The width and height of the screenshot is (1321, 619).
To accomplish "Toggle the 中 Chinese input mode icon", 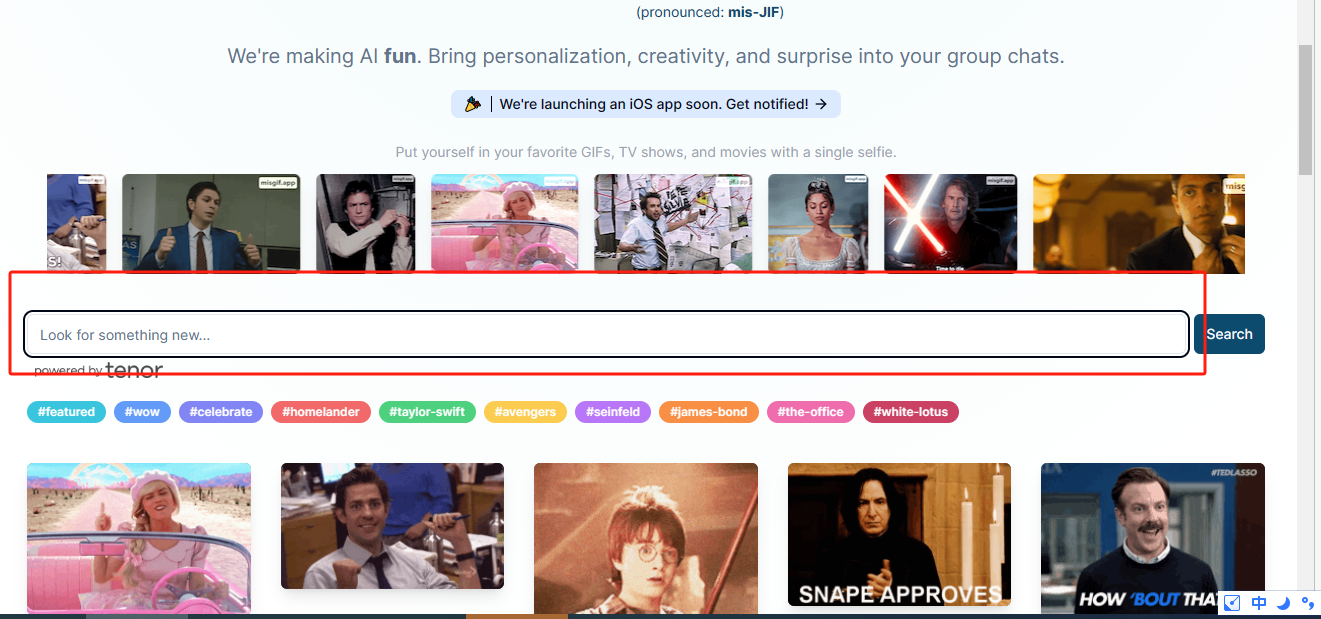I will click(1259, 602).
